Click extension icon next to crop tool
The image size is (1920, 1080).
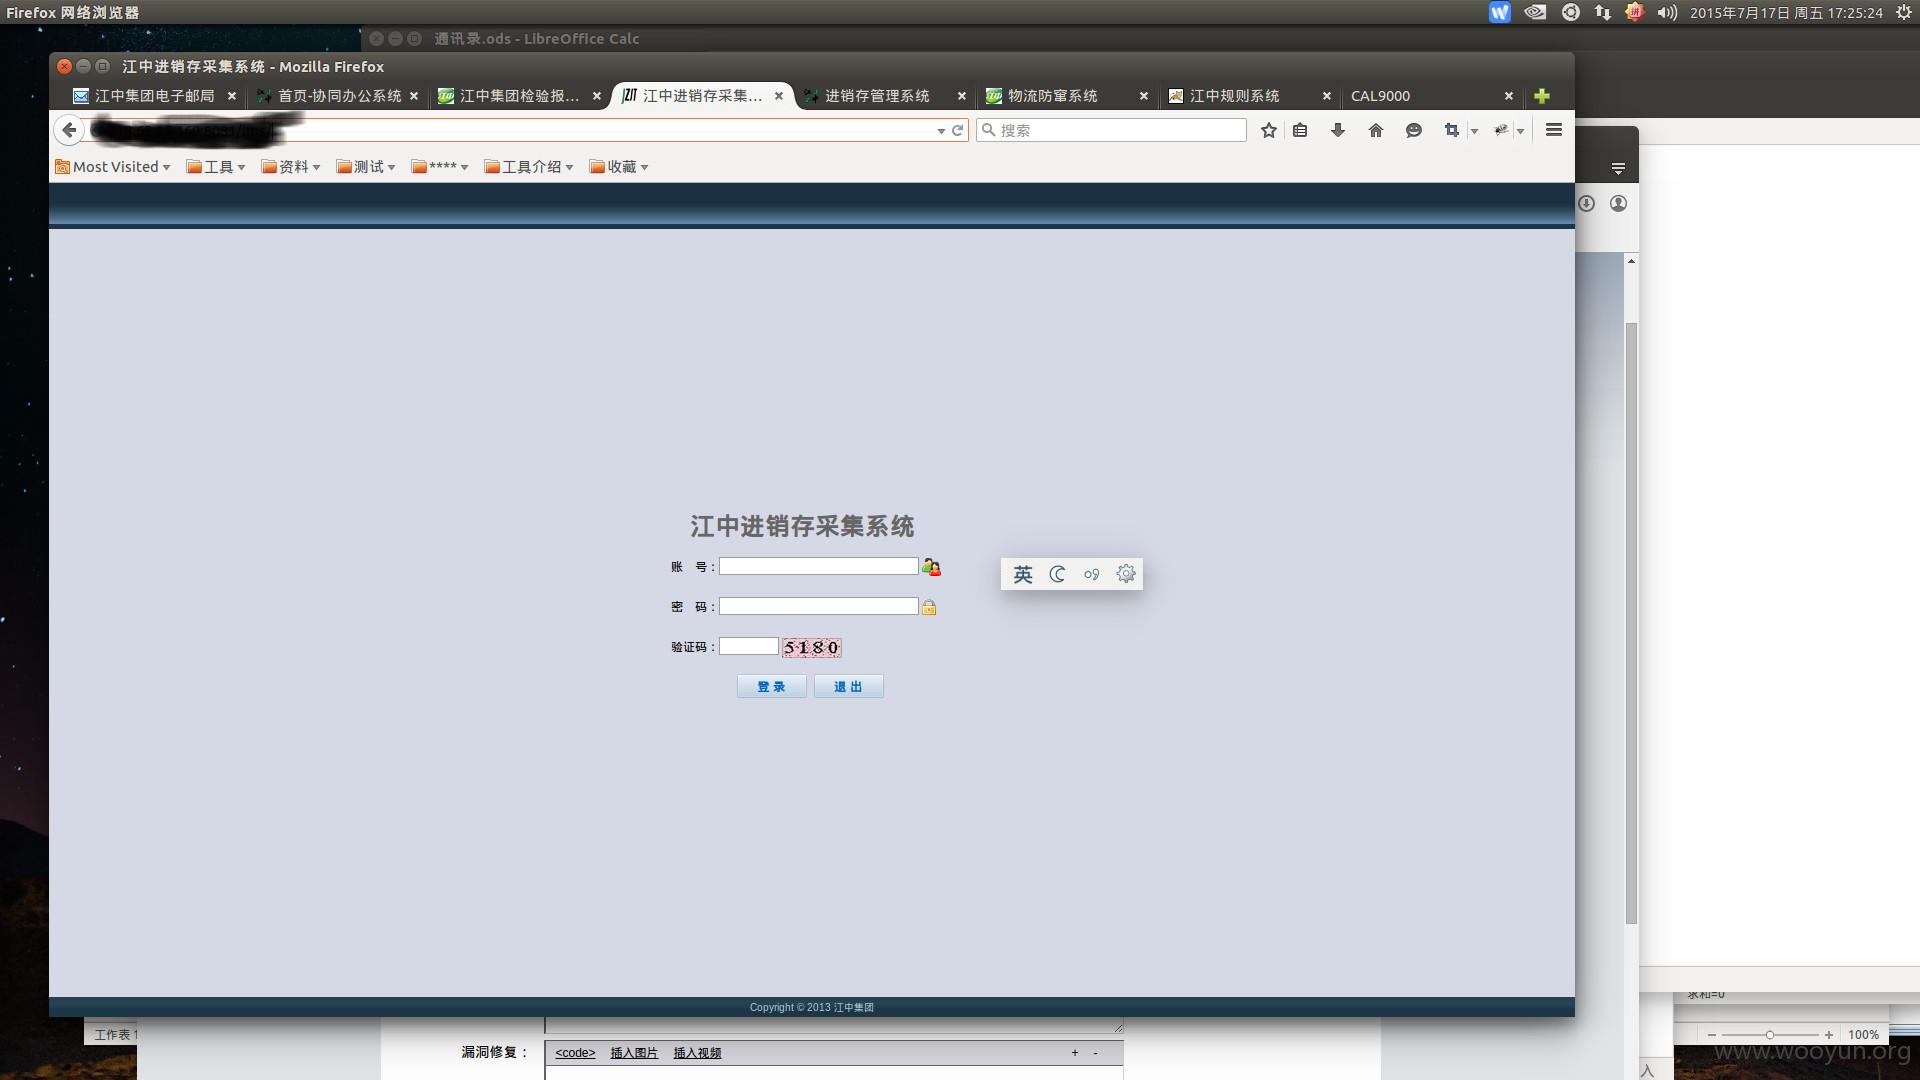[x=1500, y=130]
